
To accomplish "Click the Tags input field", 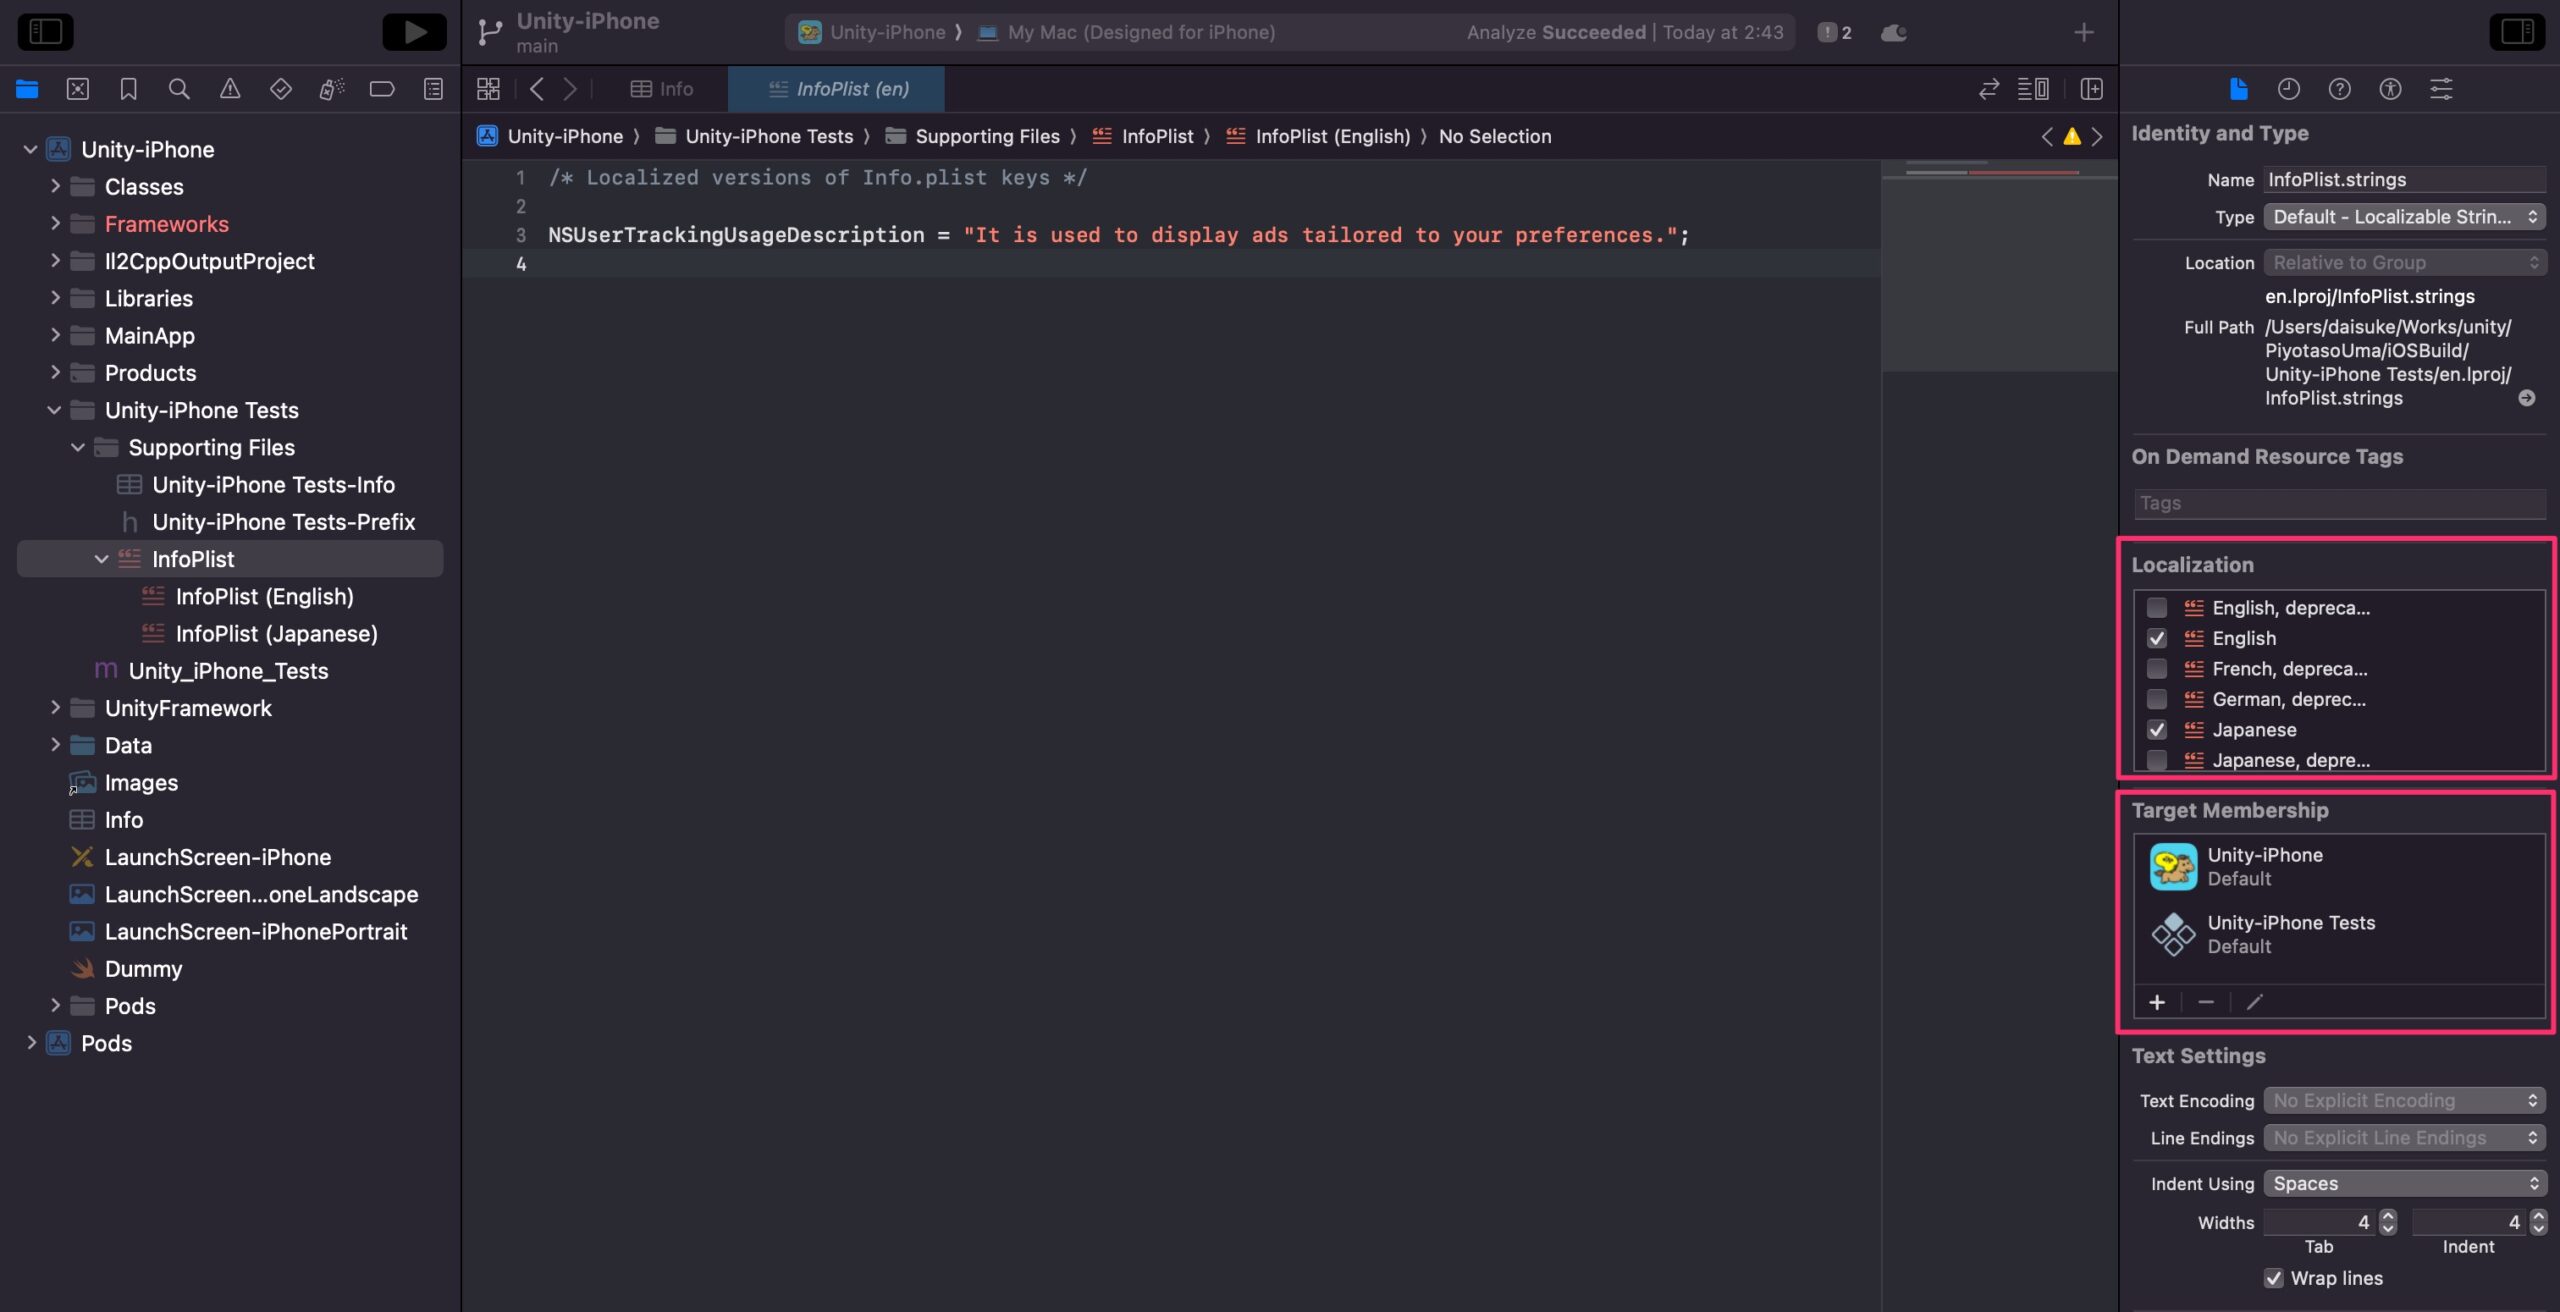I will click(x=2340, y=503).
